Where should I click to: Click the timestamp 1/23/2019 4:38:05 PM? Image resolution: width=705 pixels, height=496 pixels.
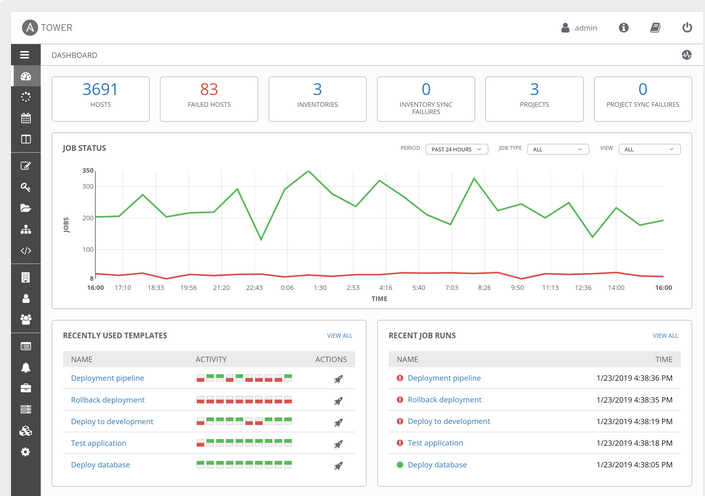click(x=634, y=465)
